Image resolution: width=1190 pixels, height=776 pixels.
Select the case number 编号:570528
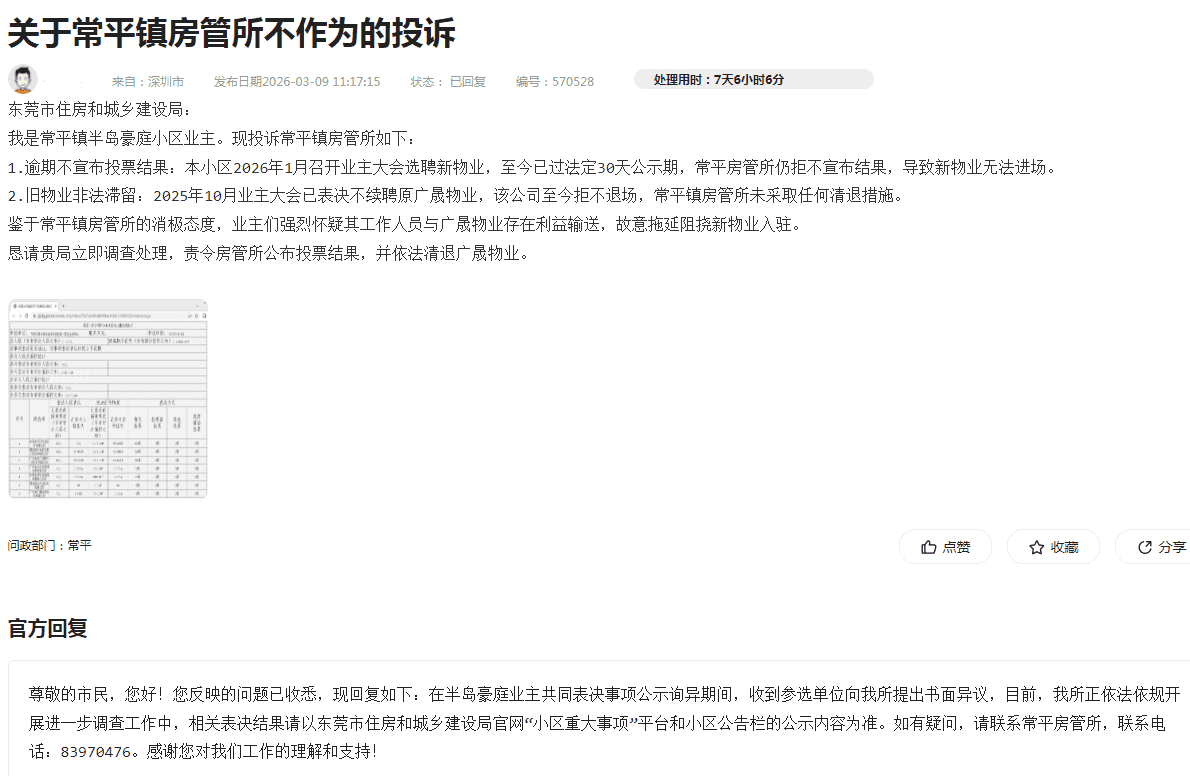click(x=555, y=82)
